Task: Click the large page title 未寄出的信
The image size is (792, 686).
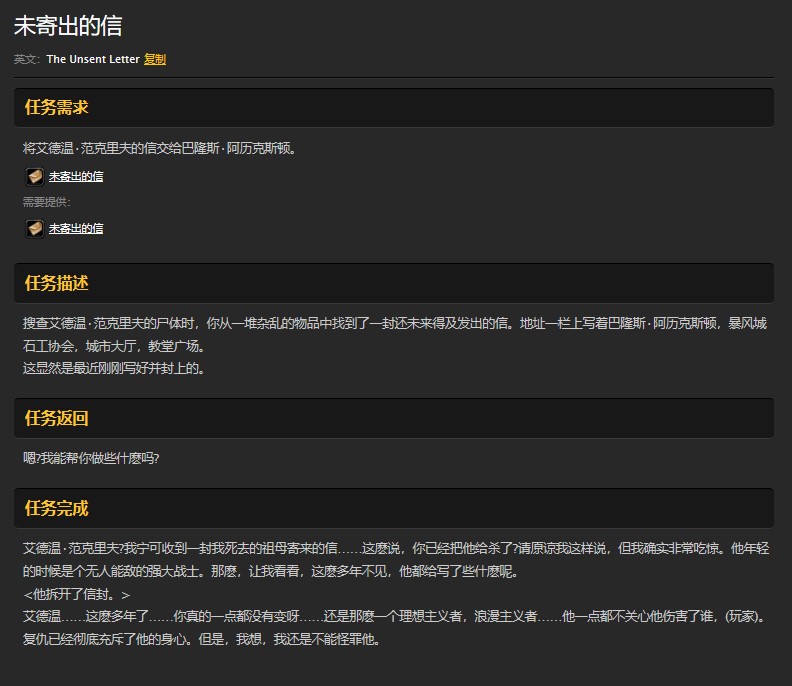Action: point(68,26)
